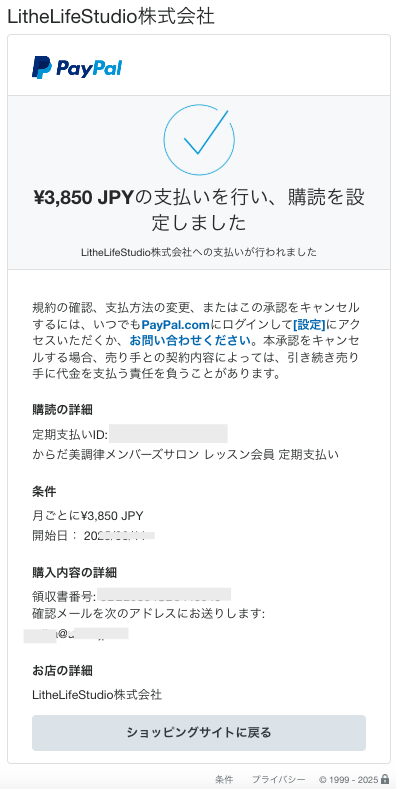
Task: Click the © 1999 - 2025 copyright text
Action: 348,779
